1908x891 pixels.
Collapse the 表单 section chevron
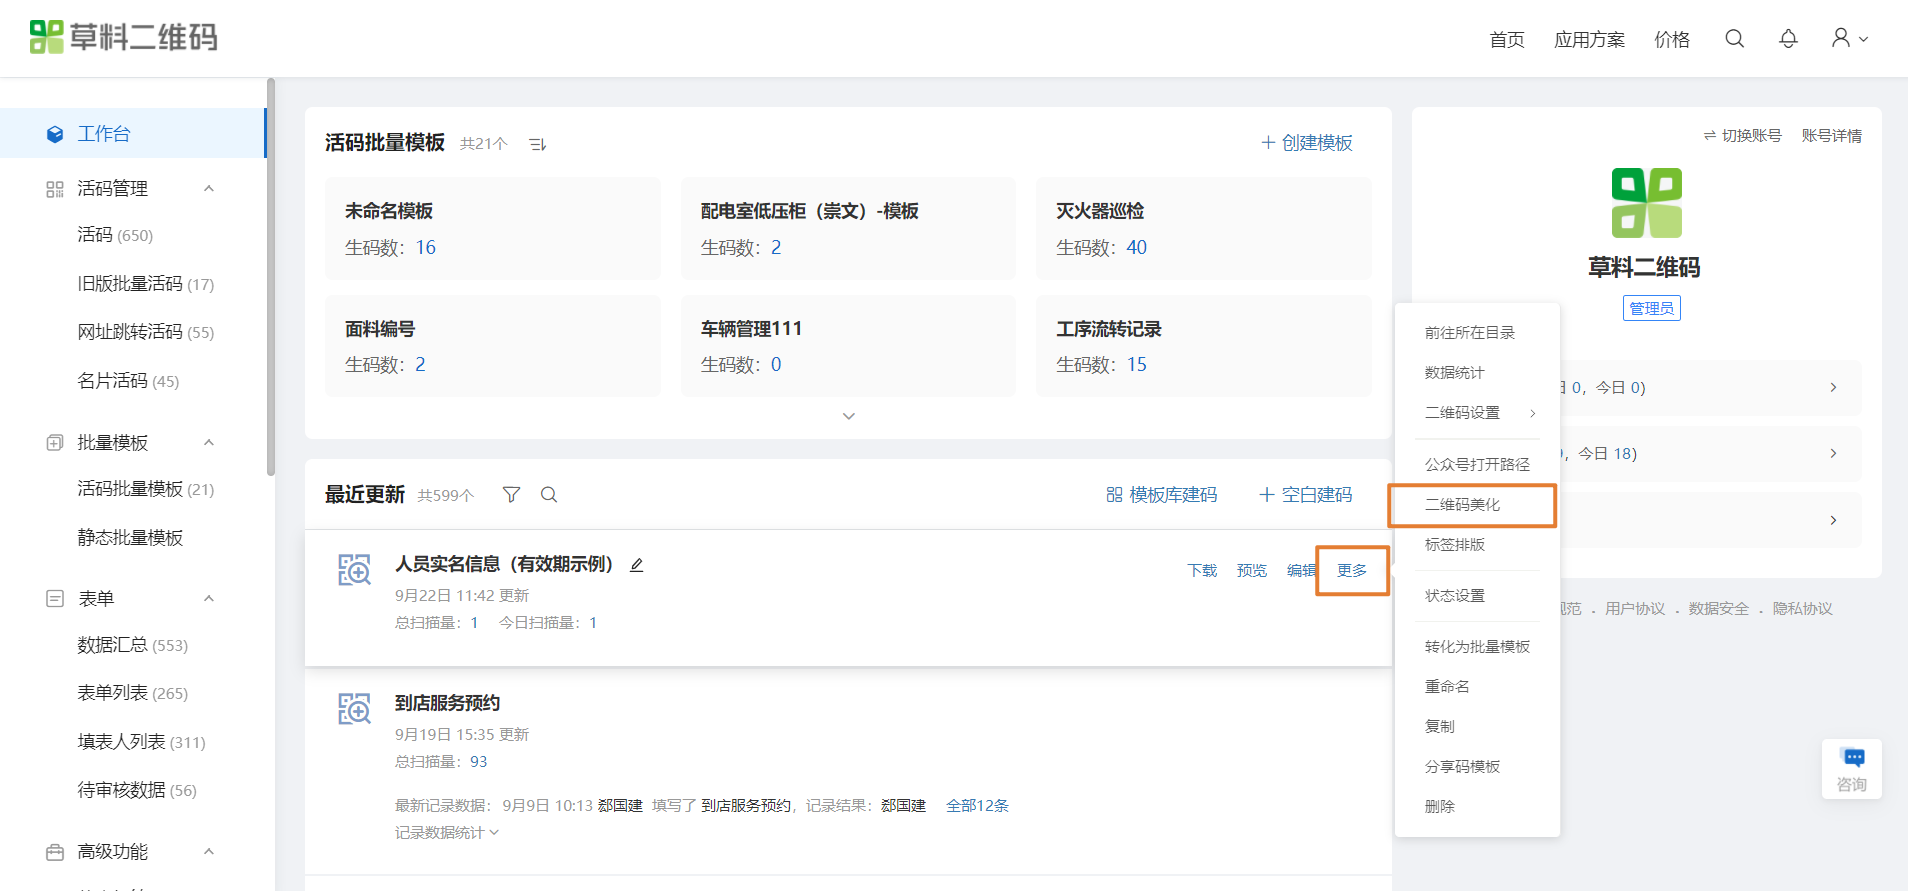tap(209, 598)
